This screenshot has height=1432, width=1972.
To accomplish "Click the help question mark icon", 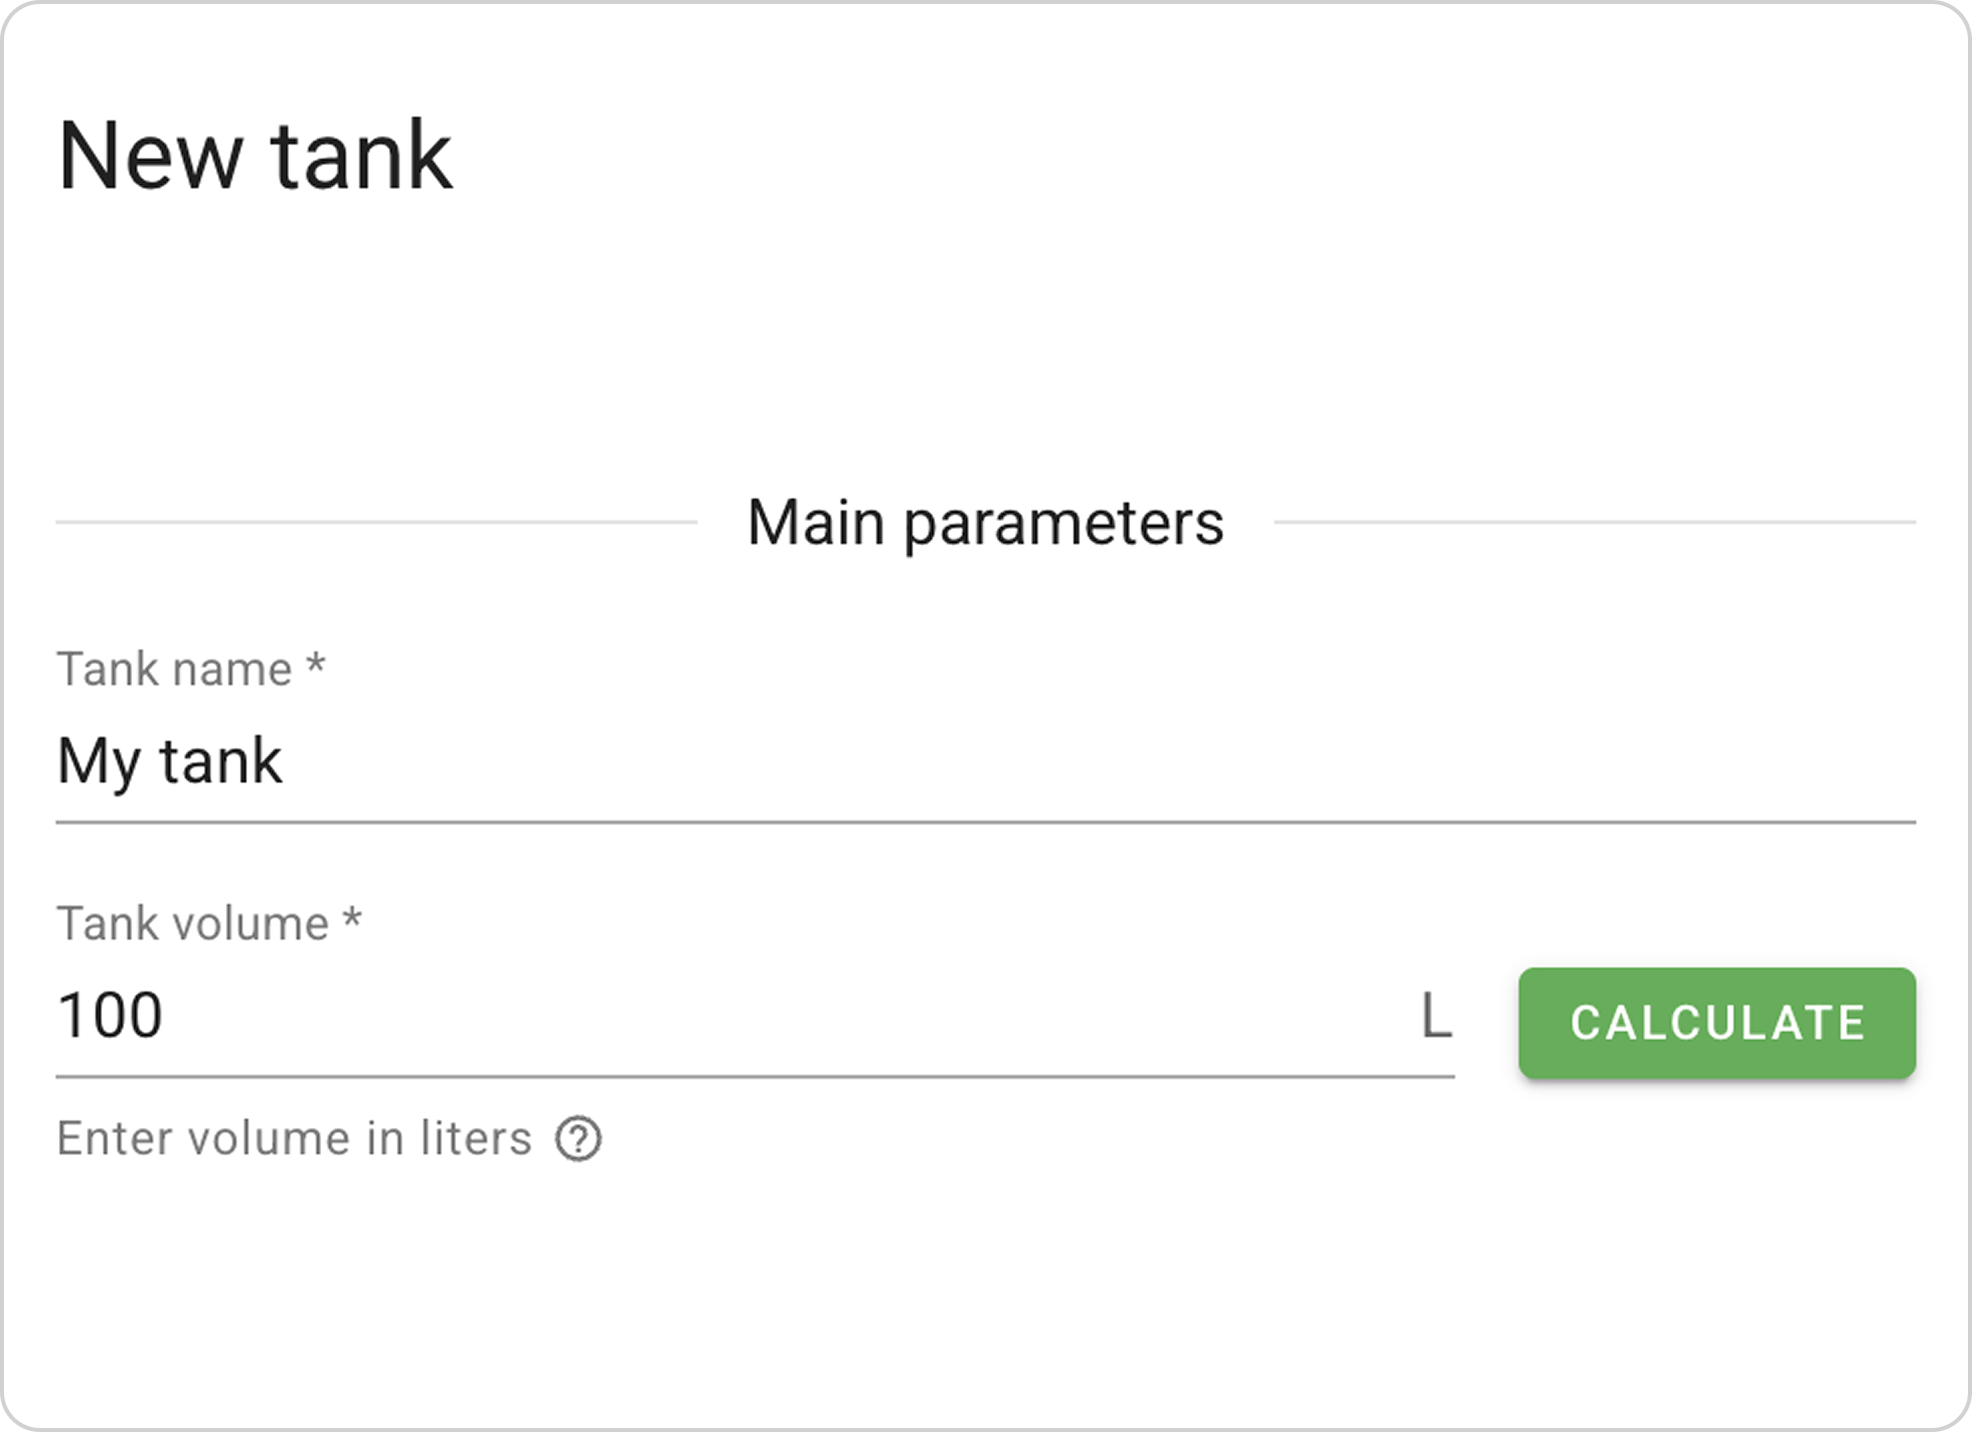I will click(578, 1139).
